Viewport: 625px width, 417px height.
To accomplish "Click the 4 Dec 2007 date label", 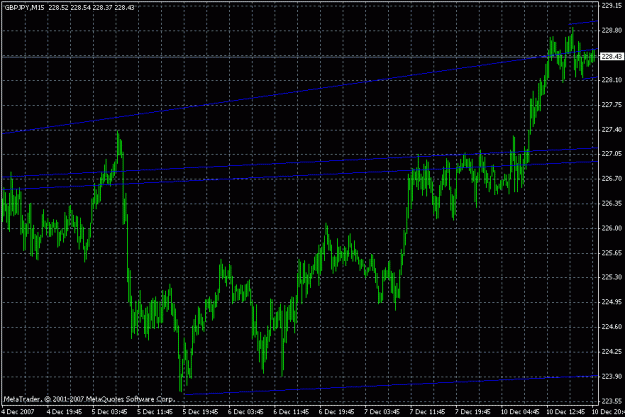I will coord(19,411).
